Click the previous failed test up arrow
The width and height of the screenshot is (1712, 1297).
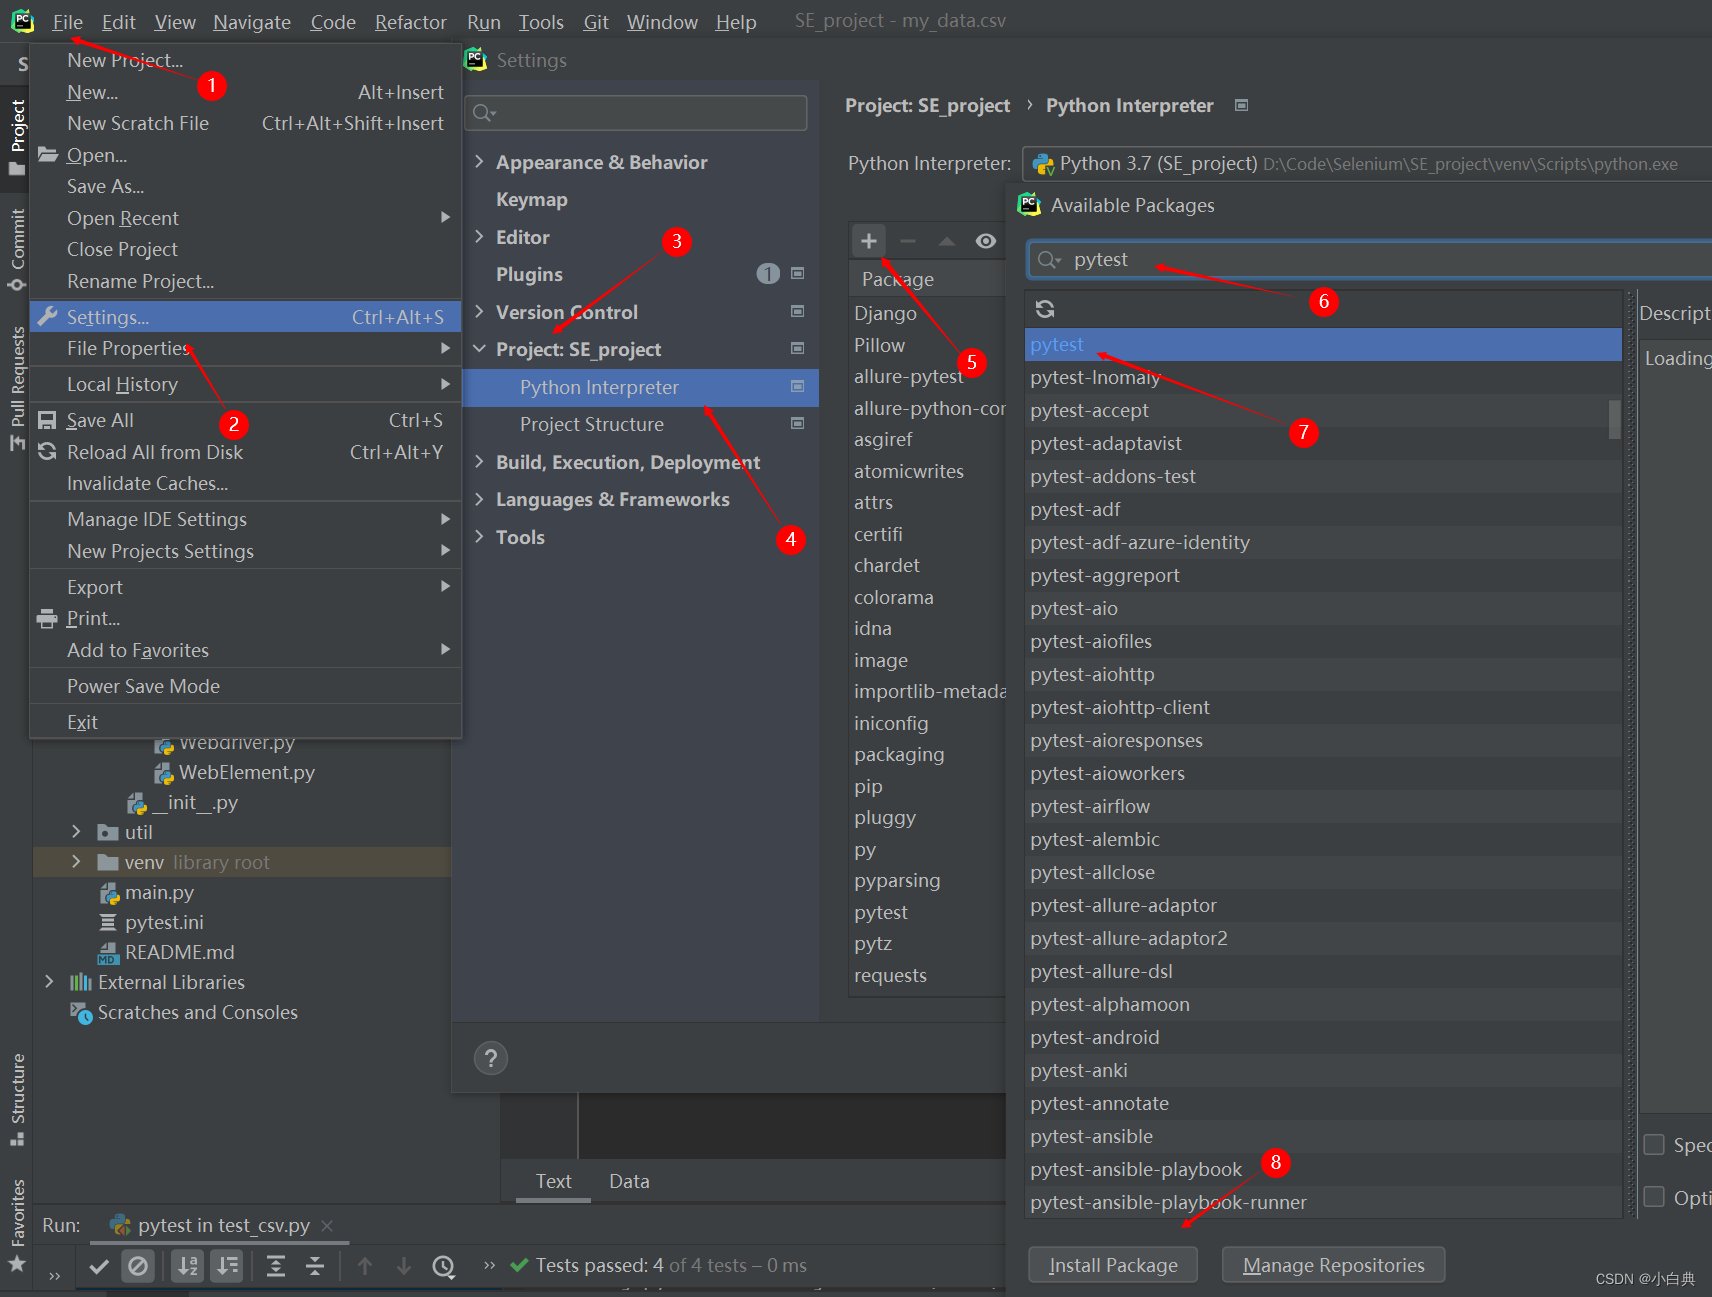point(365,1266)
